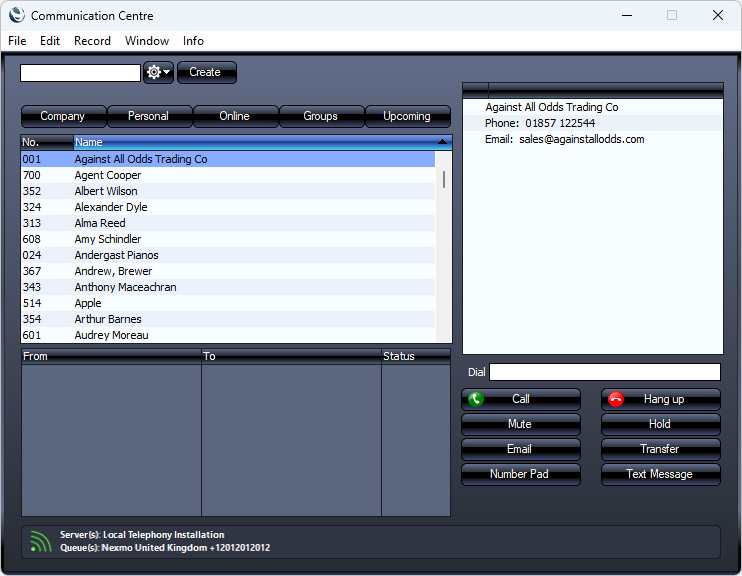Select contact Alexander Dyle in list

click(111, 207)
